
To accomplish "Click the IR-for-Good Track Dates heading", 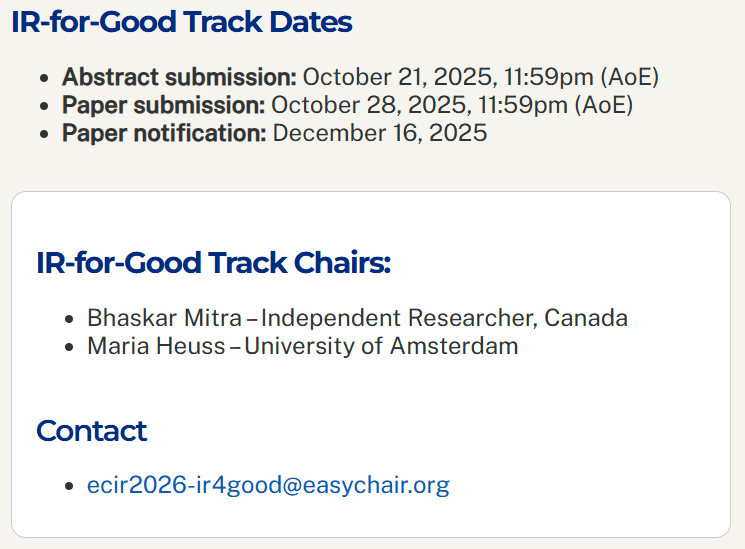I will [182, 22].
